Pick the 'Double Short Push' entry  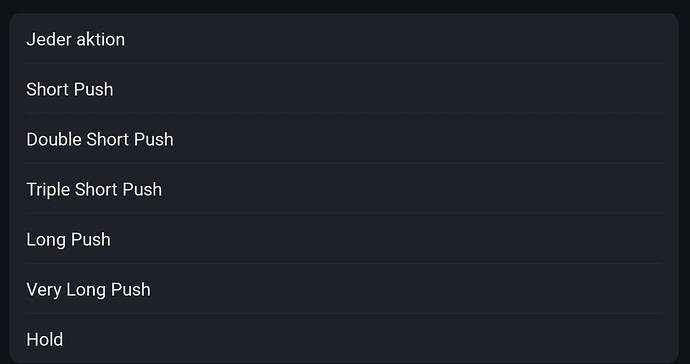(344, 139)
